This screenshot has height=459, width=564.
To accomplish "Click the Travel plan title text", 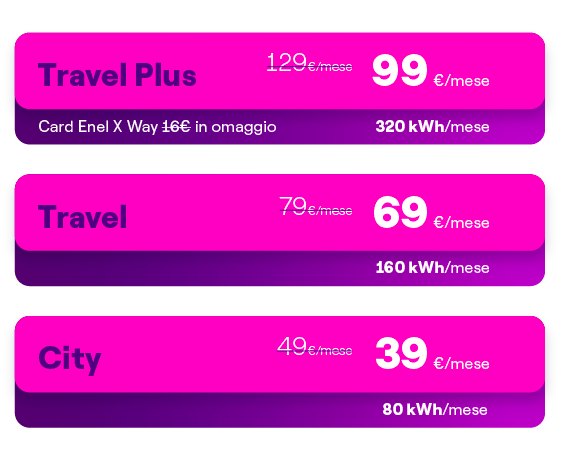I will coord(82,217).
